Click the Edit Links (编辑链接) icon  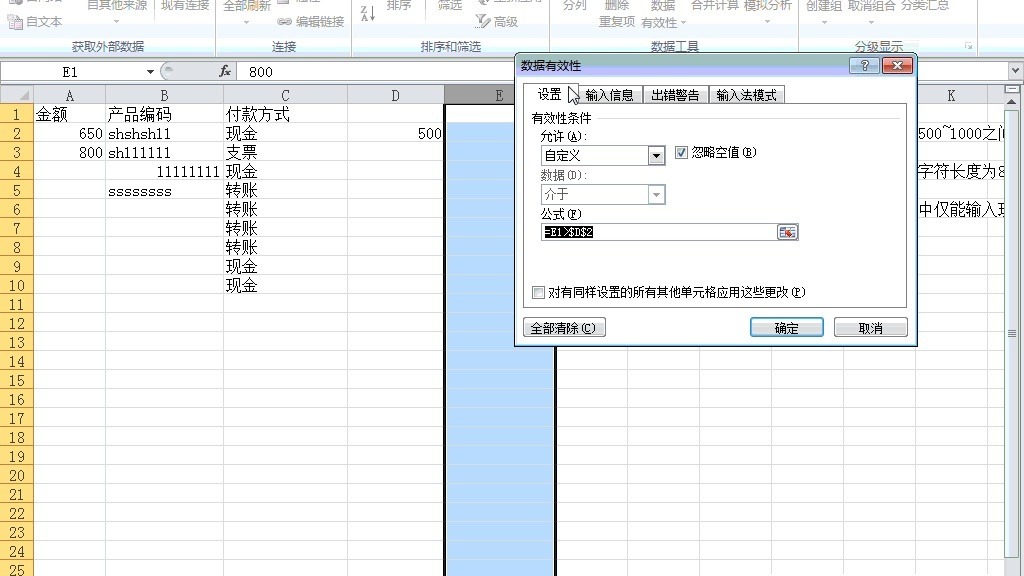284,22
